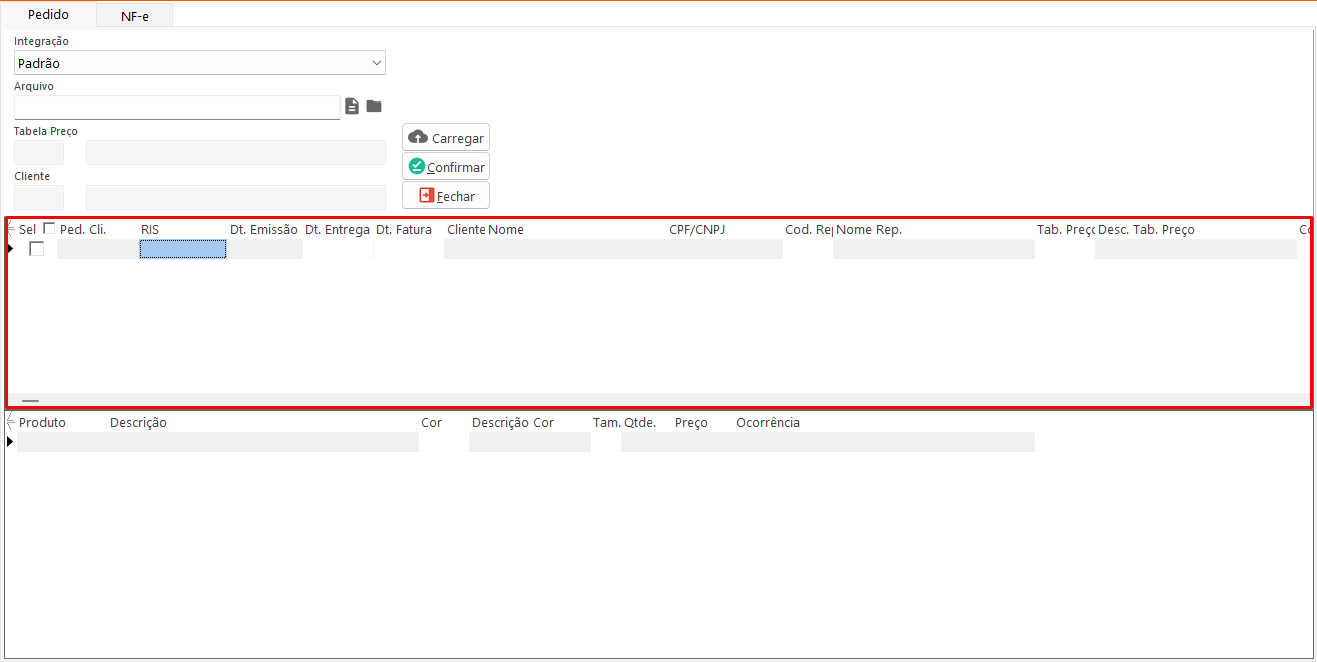Open the folder browse icon next to Arquivo
Image resolution: width=1317 pixels, height=662 pixels.
click(x=374, y=106)
